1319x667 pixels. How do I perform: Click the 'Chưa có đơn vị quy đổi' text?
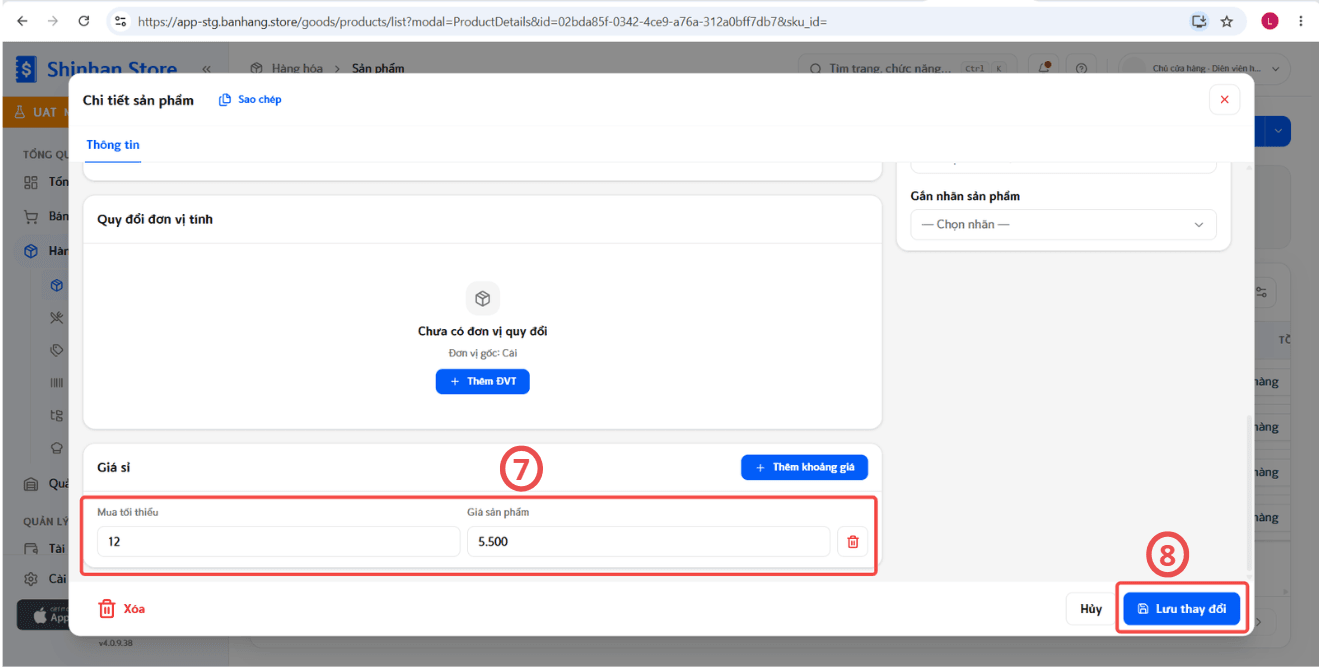coord(482,331)
